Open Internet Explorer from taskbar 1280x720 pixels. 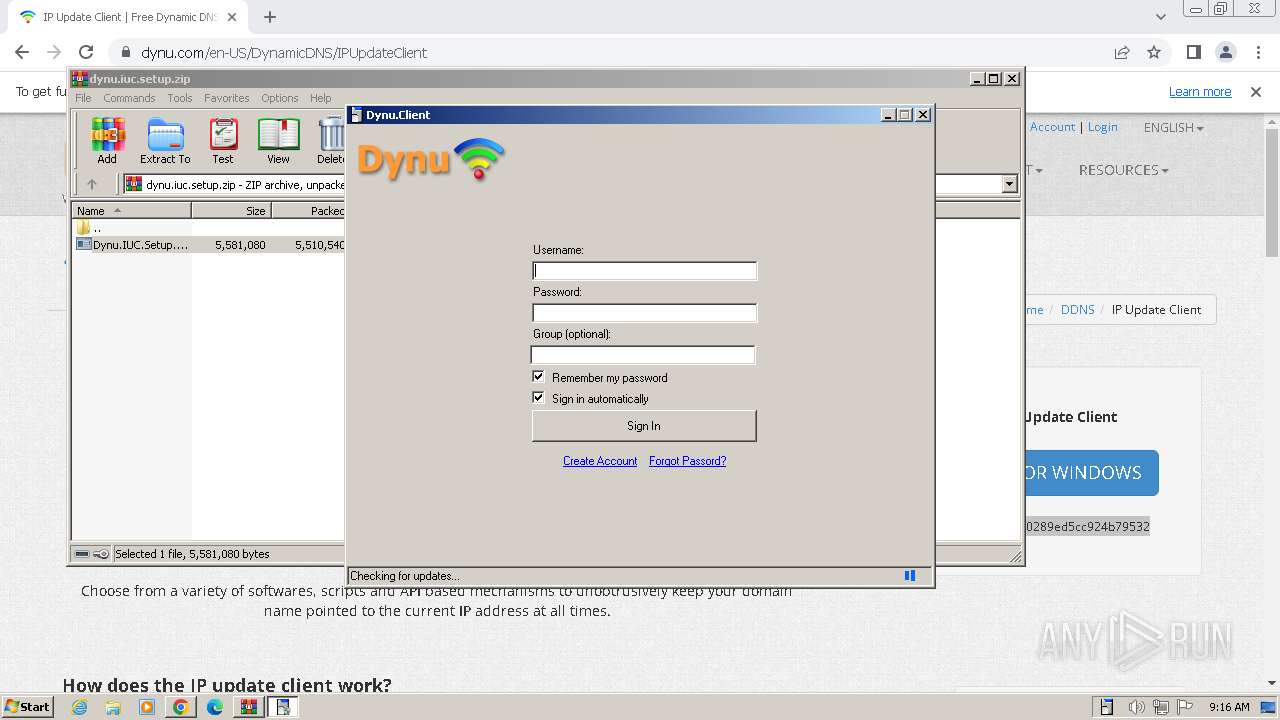pos(79,707)
